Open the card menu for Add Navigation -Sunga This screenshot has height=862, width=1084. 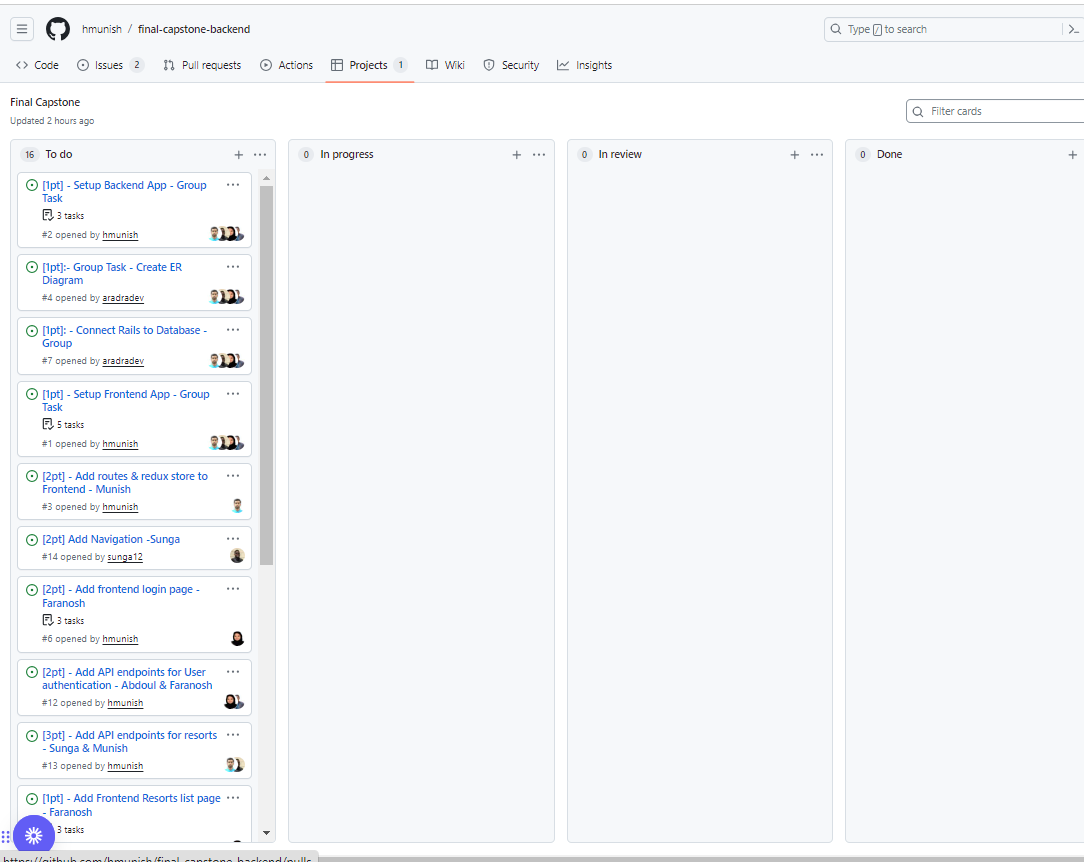pos(233,539)
